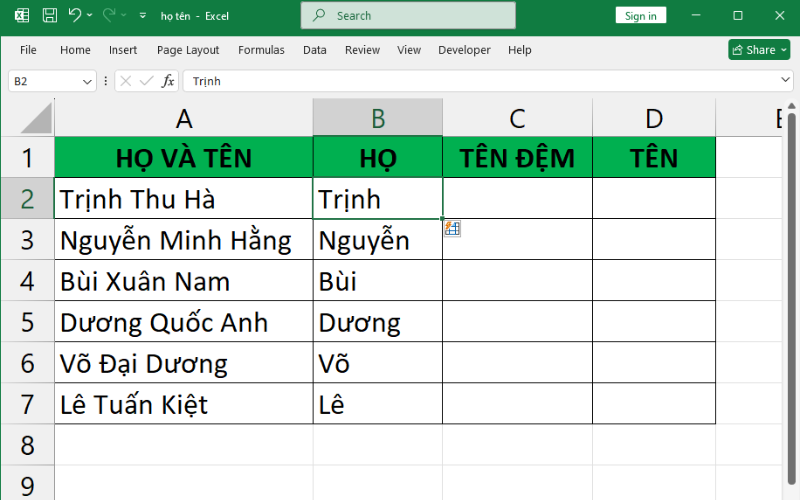This screenshot has width=800, height=500.
Task: Click the Cancel X icon in formula bar
Action: 126,81
